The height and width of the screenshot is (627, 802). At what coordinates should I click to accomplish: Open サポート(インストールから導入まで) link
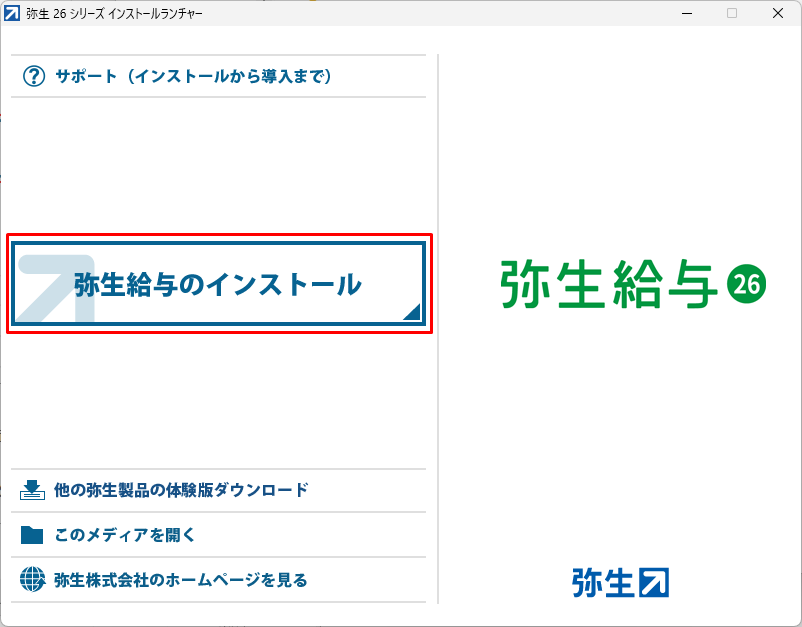coord(193,76)
